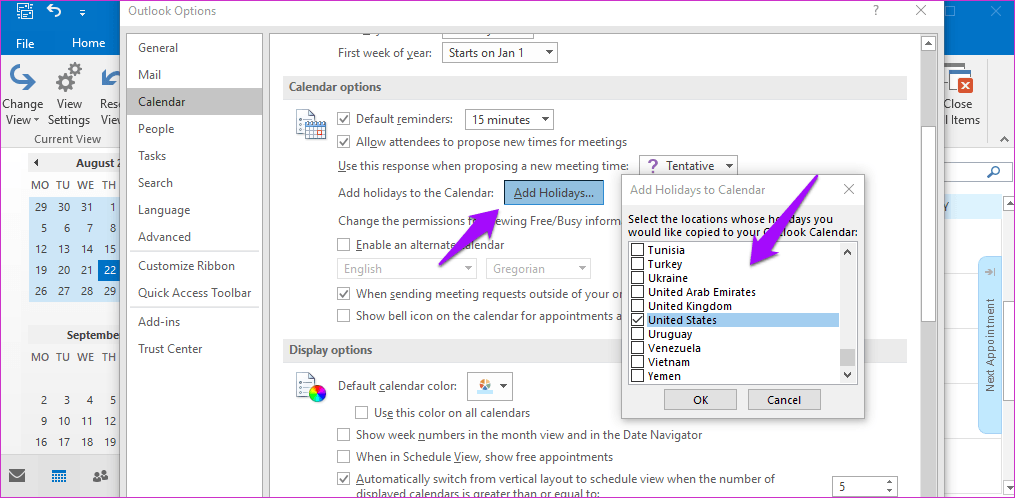Open the Gregorian calendar type dropdown
The image size is (1015, 498).
pyautogui.click(x=539, y=269)
